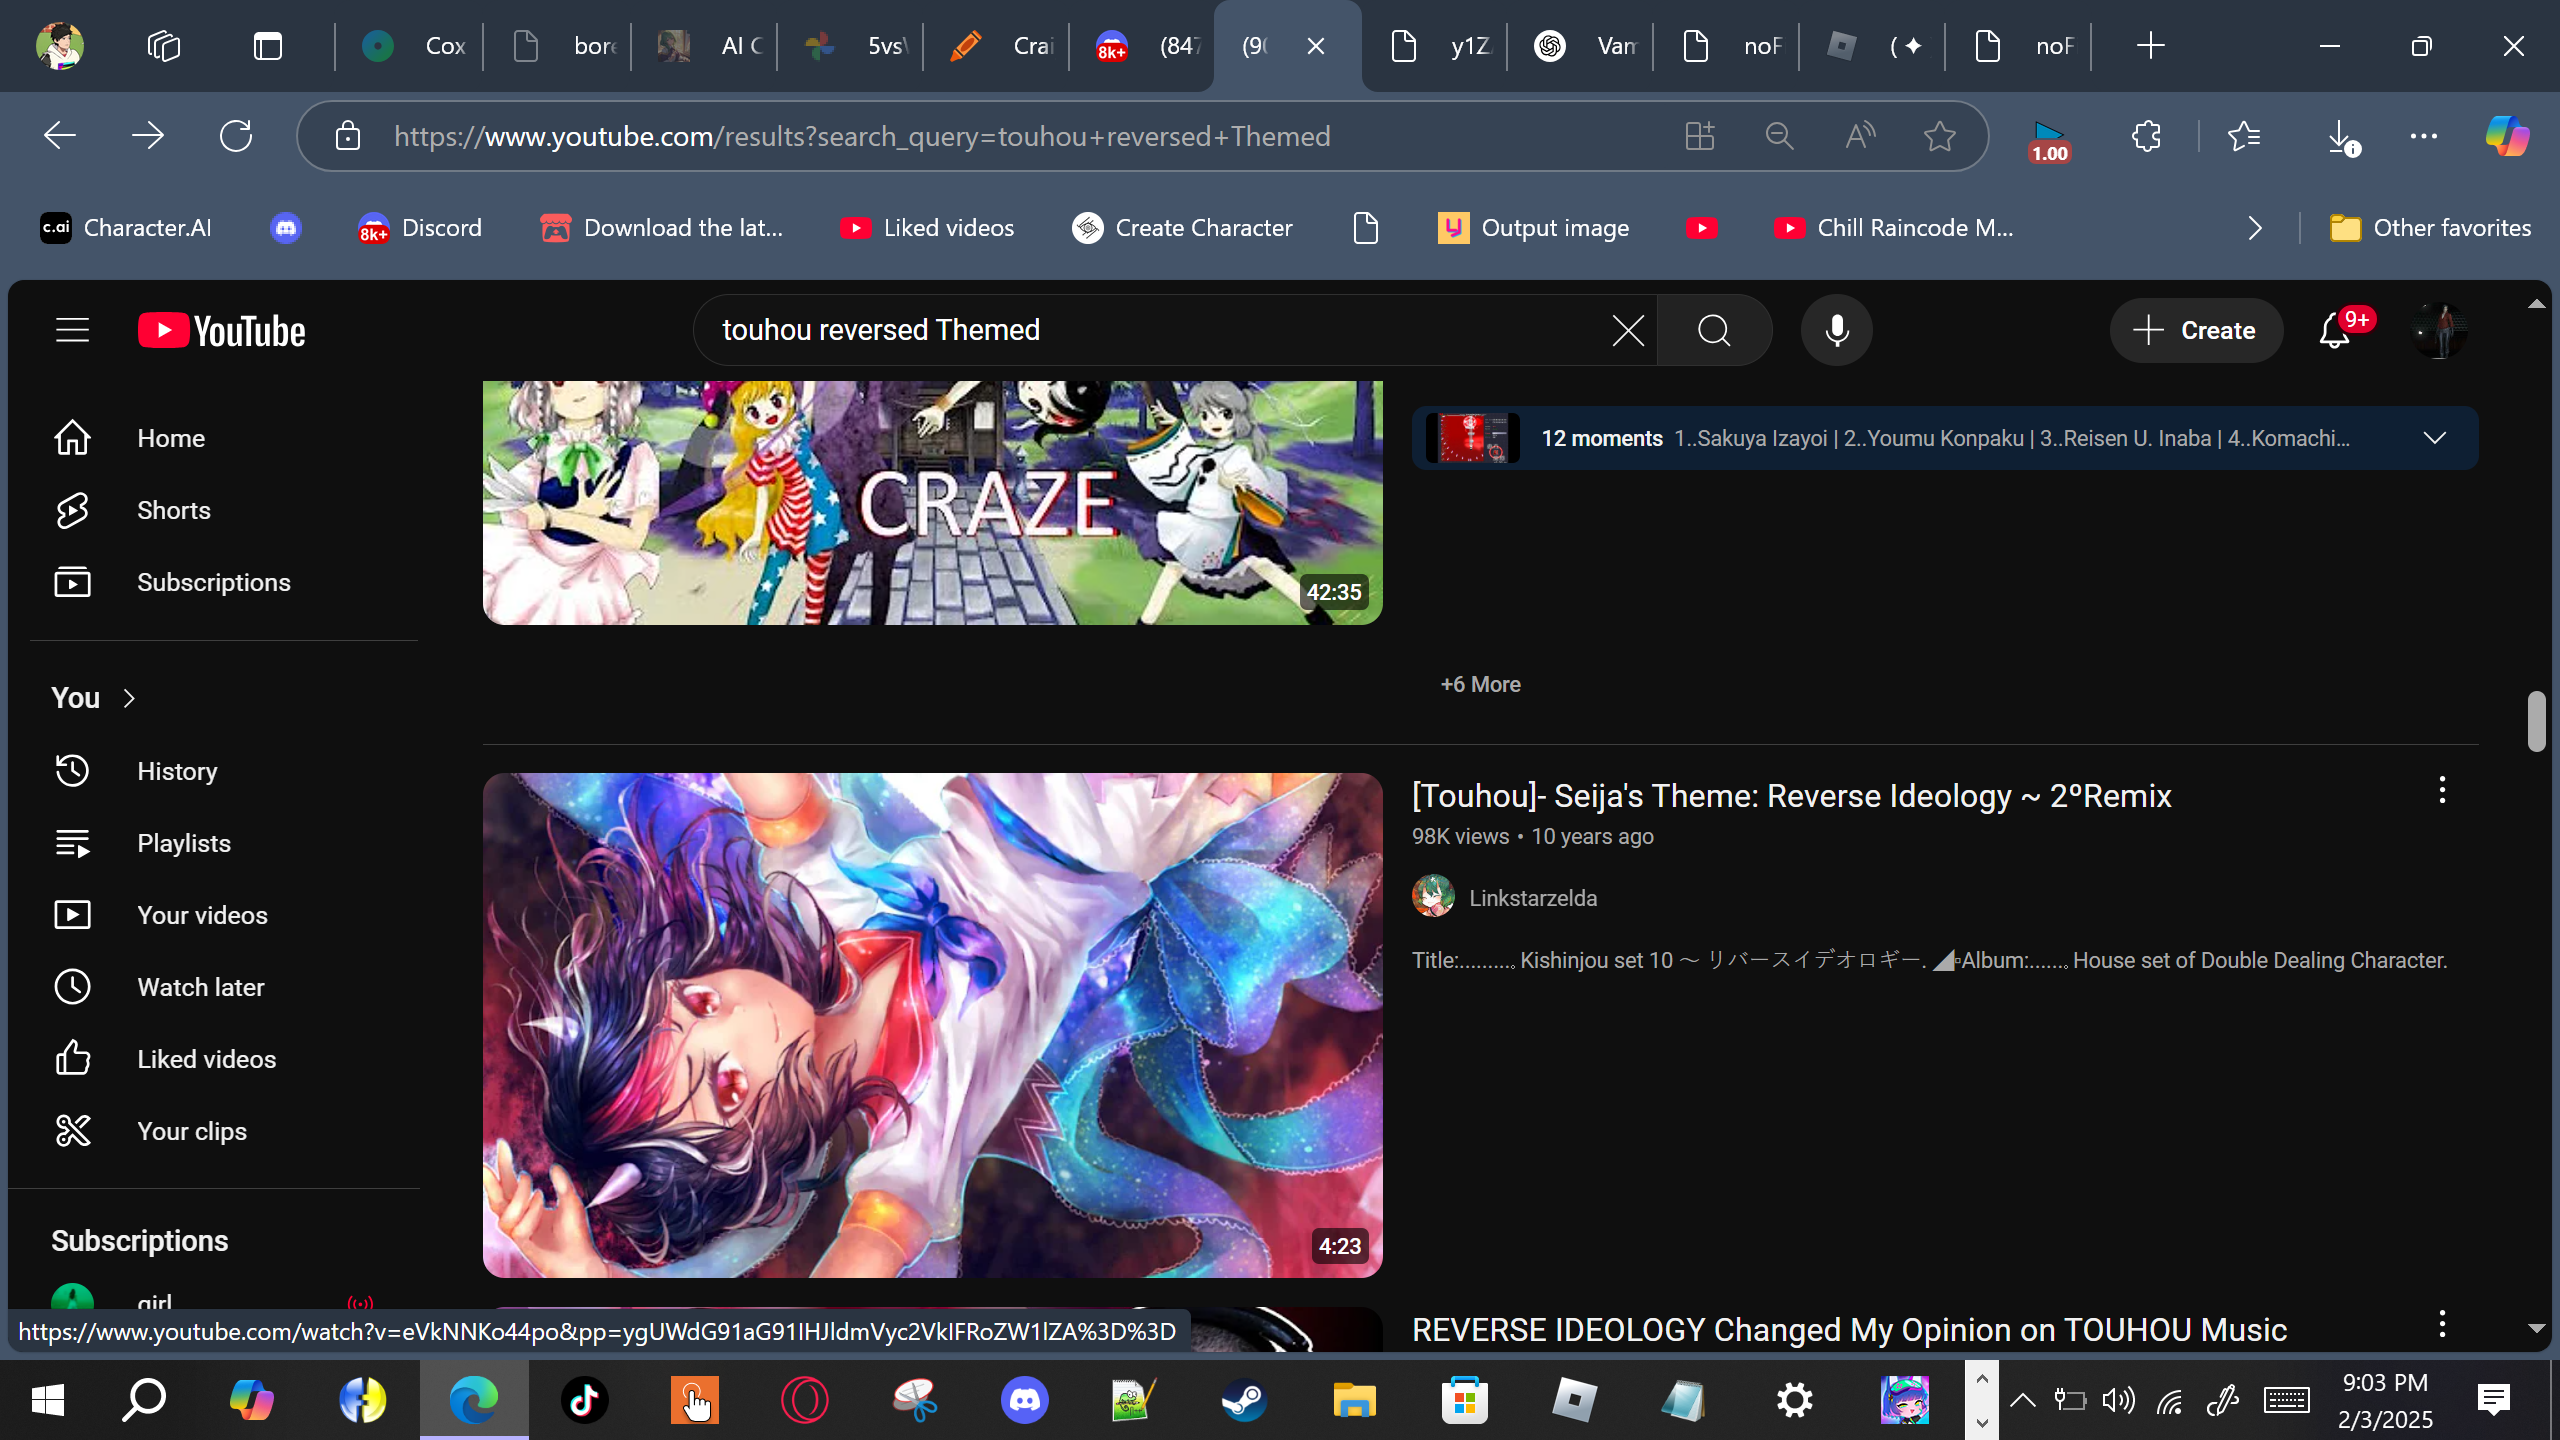Open Discord from the taskbar
The height and width of the screenshot is (1440, 2560).
(x=1024, y=1400)
